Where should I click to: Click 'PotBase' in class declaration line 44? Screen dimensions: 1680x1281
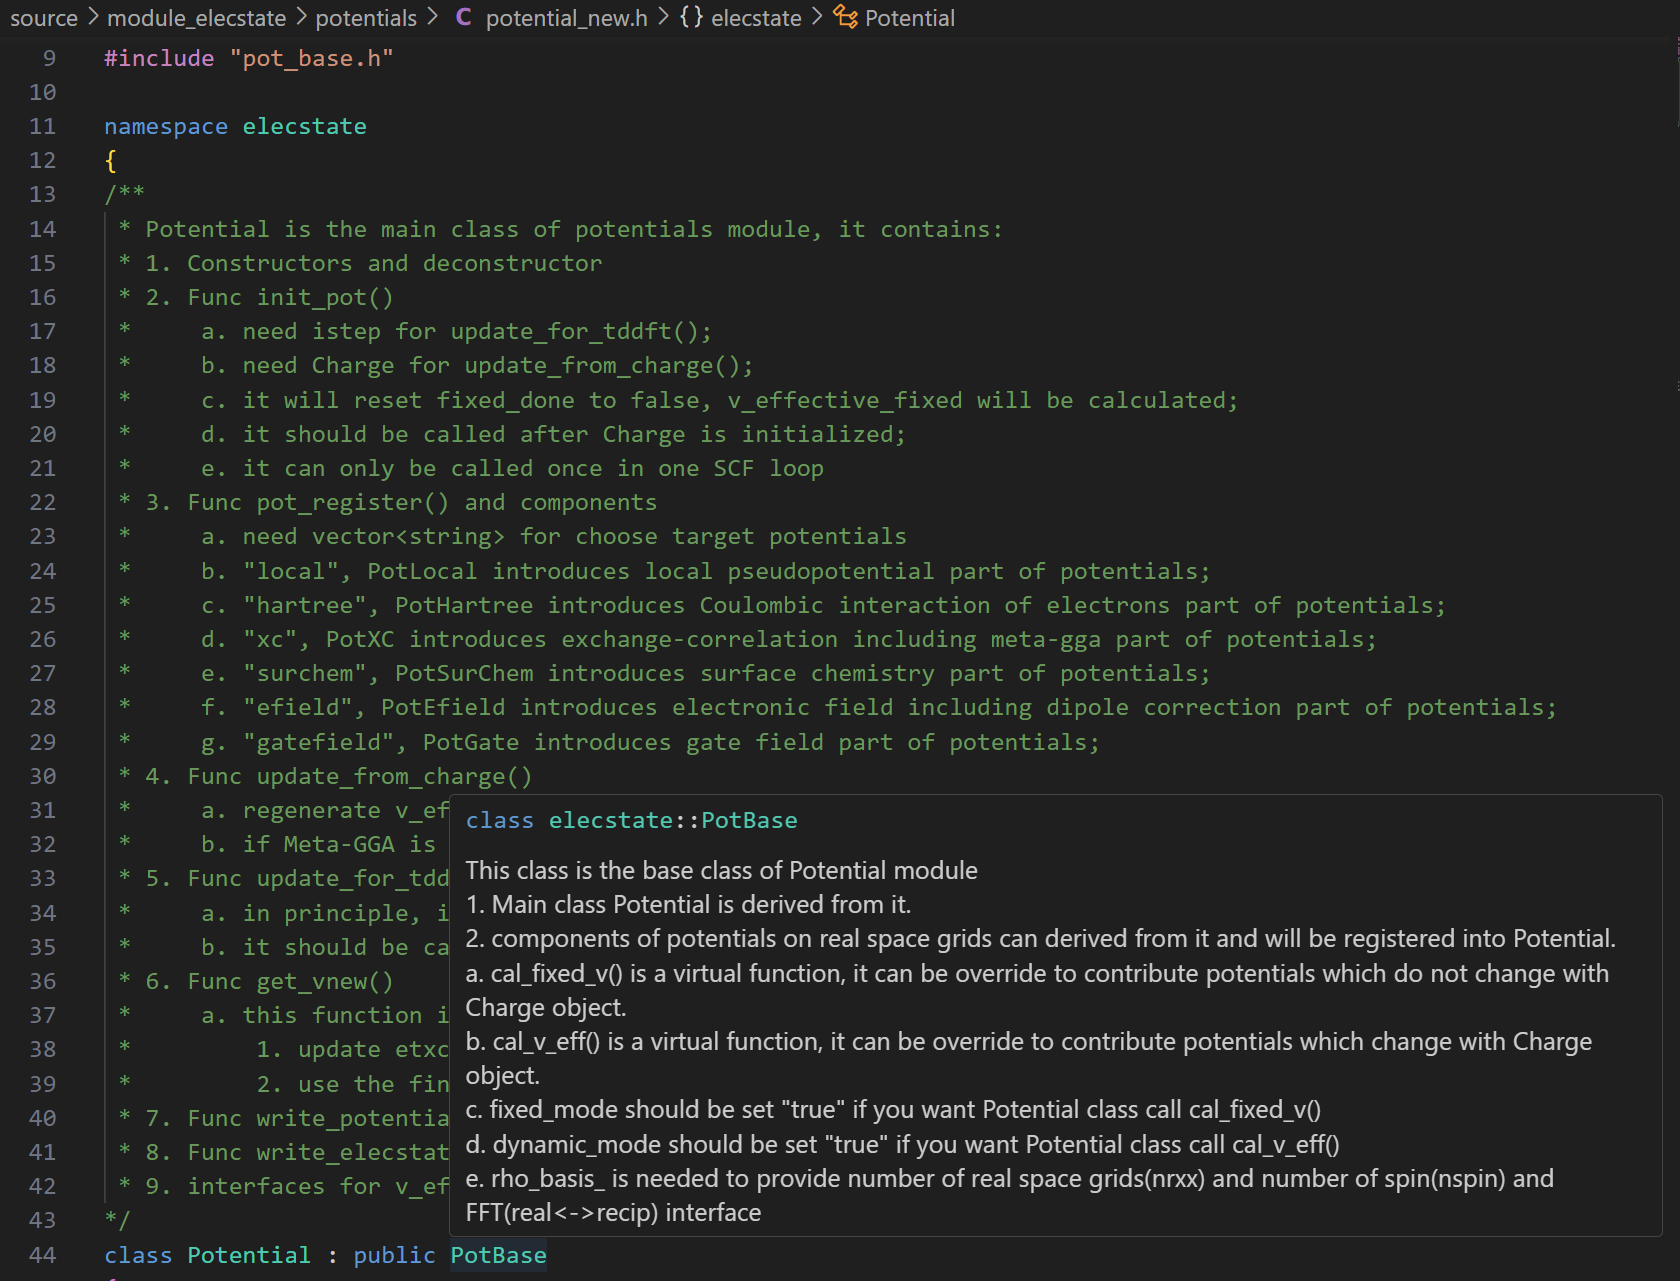coord(498,1255)
